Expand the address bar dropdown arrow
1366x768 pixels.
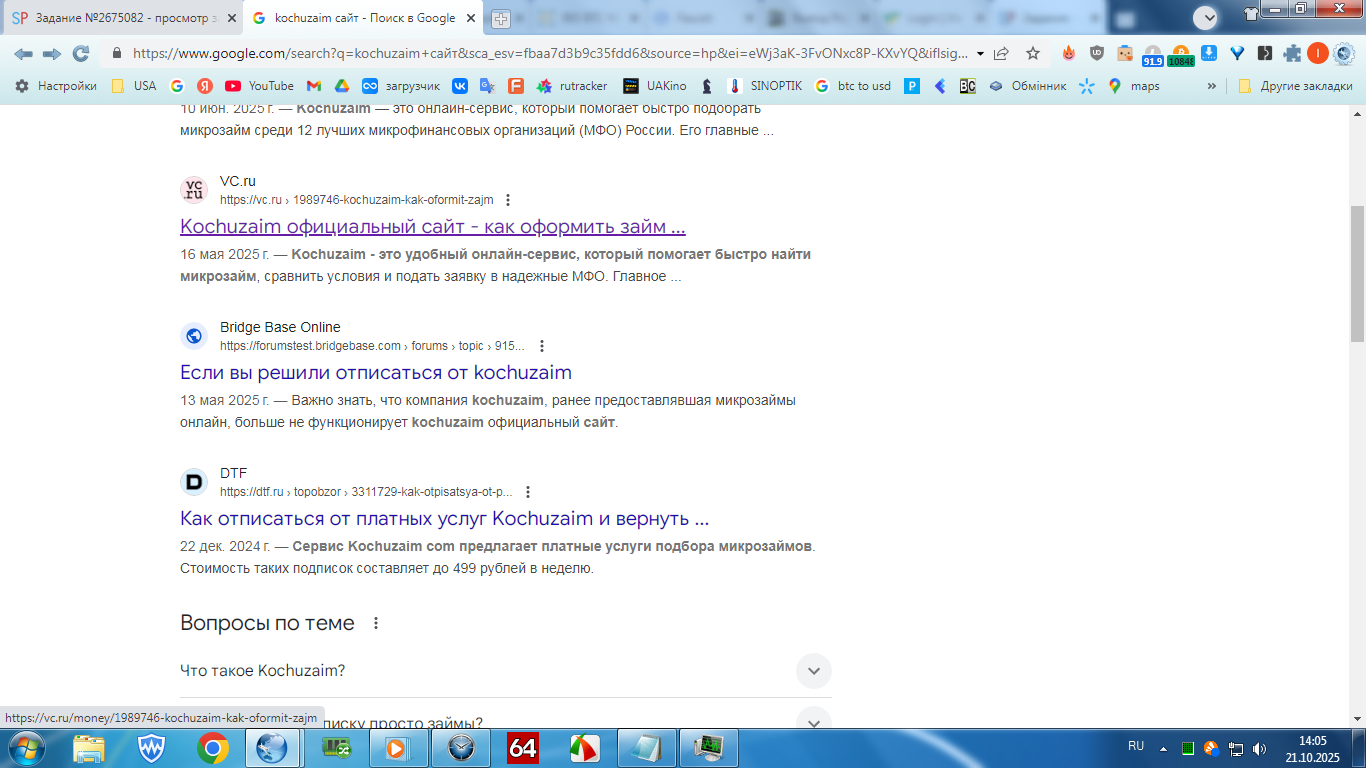point(980,54)
